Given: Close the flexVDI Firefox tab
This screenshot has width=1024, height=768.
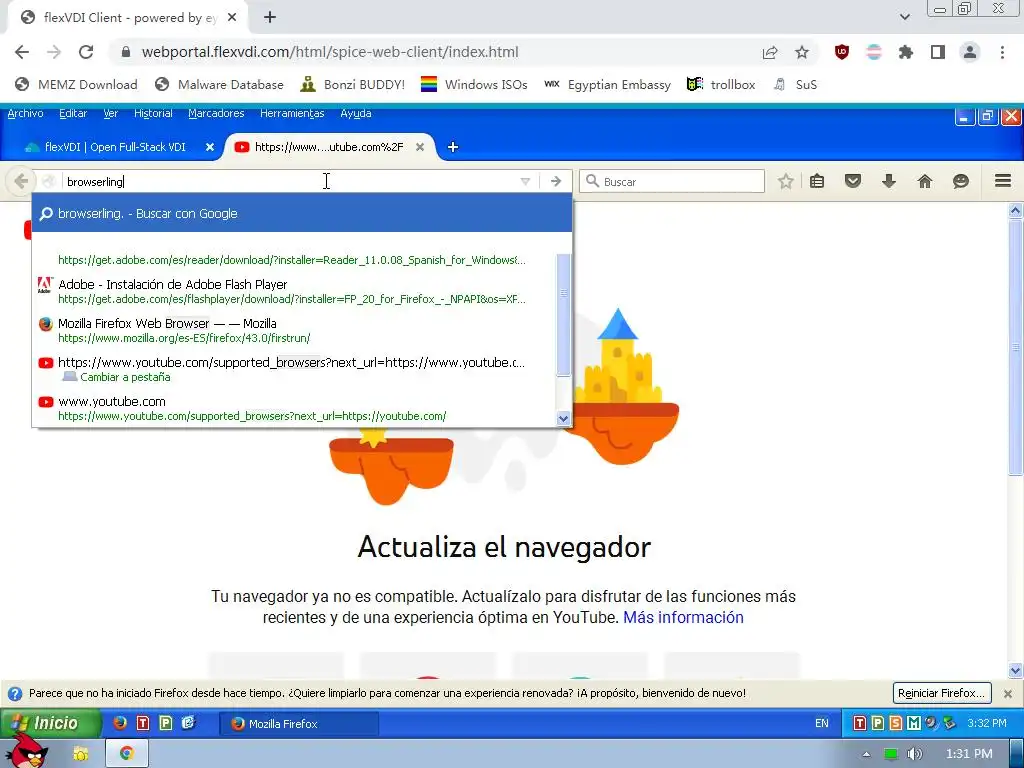Looking at the screenshot, I should click(x=210, y=148).
